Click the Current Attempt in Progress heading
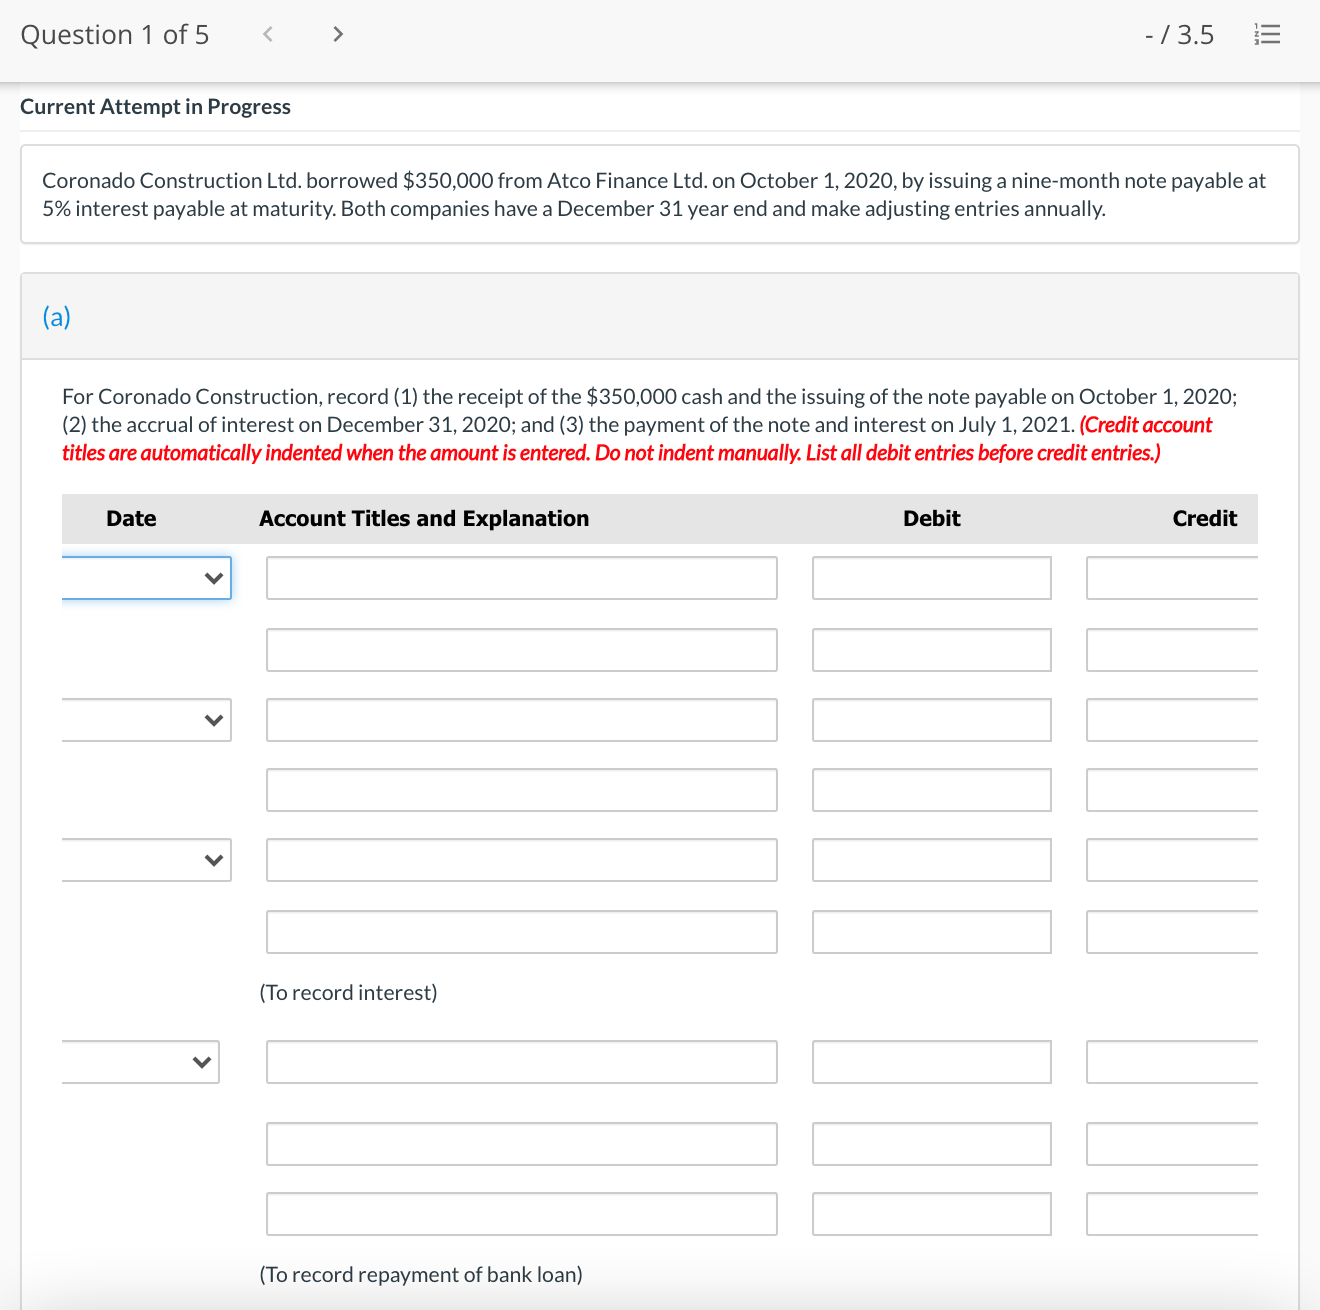 [155, 106]
